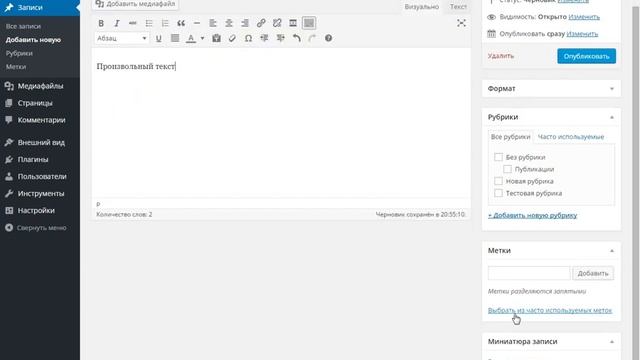Collapse sidebar with Свернуть меню
Screen dimensions: 640x360
point(40,228)
